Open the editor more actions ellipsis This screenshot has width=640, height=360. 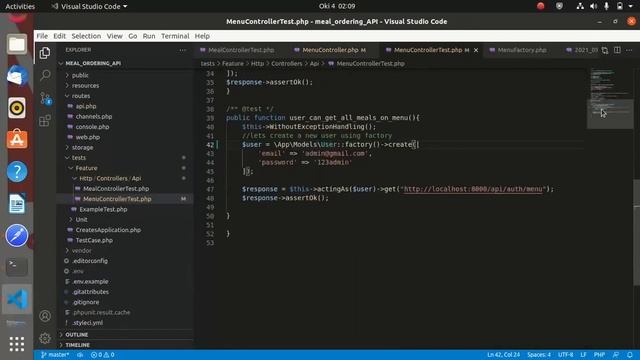[x=629, y=50]
